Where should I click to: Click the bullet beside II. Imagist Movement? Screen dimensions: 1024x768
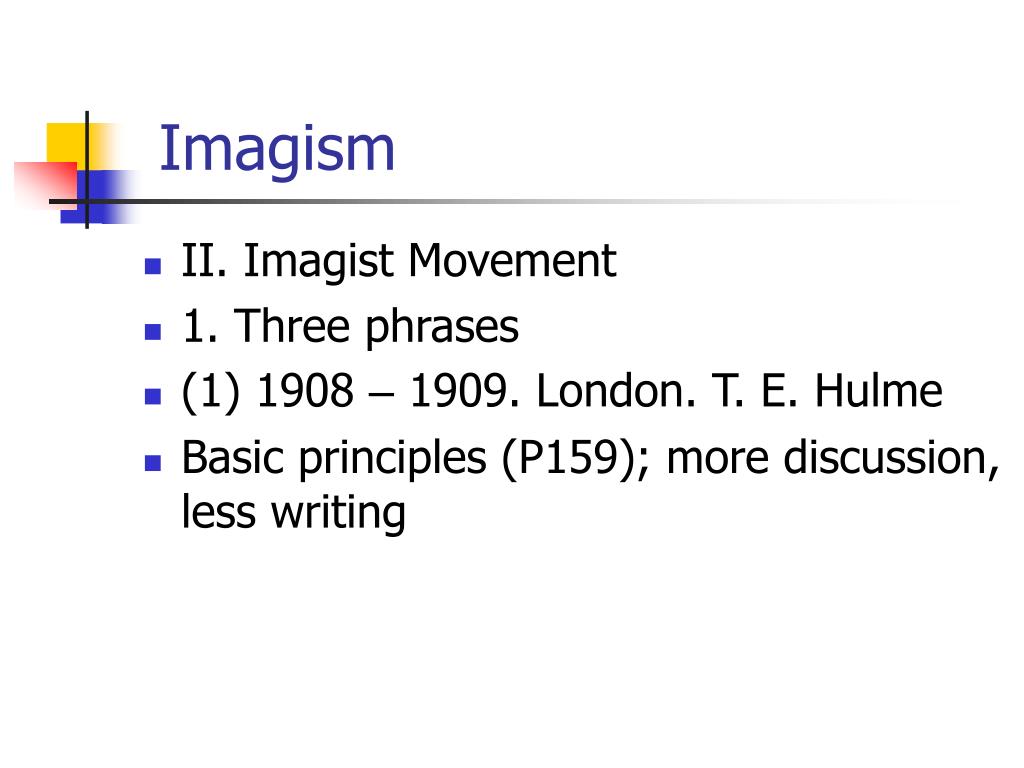pyautogui.click(x=153, y=266)
